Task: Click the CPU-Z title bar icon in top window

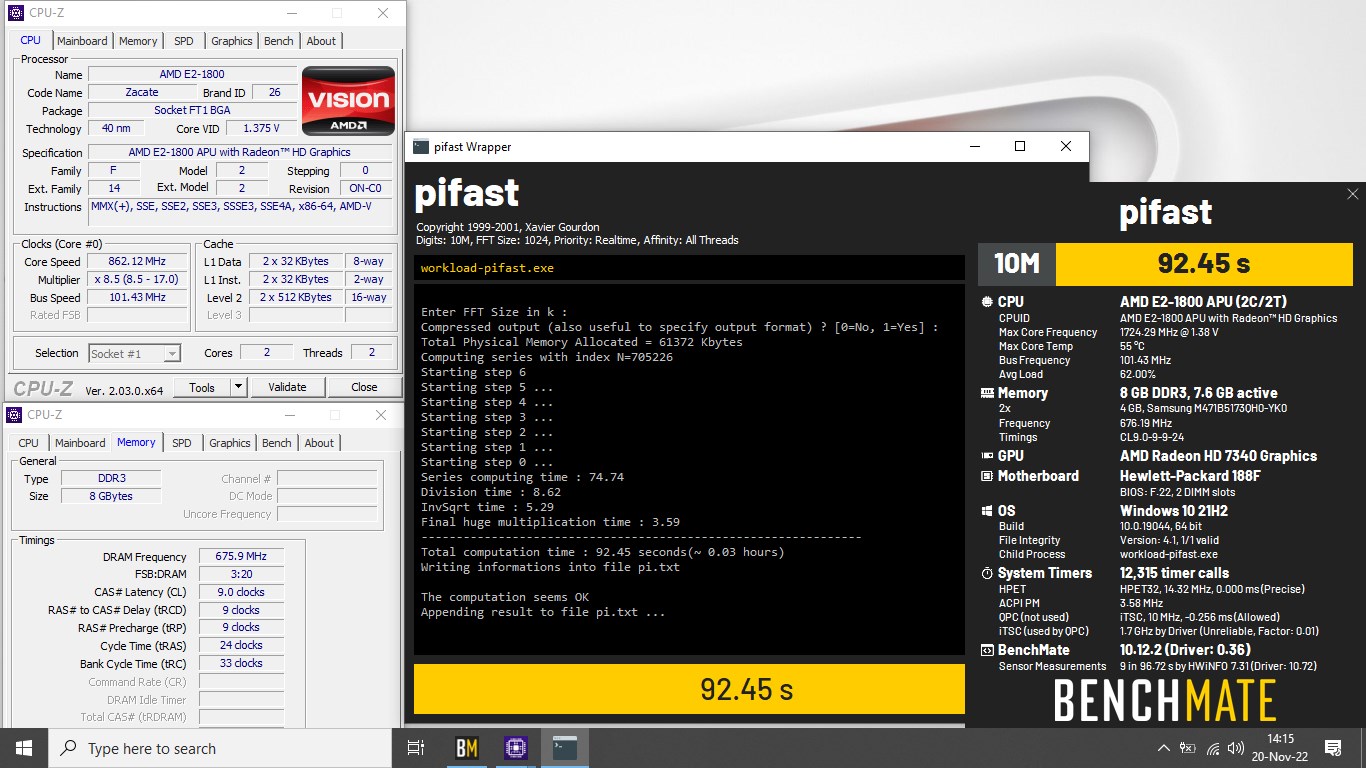Action: 16,13
